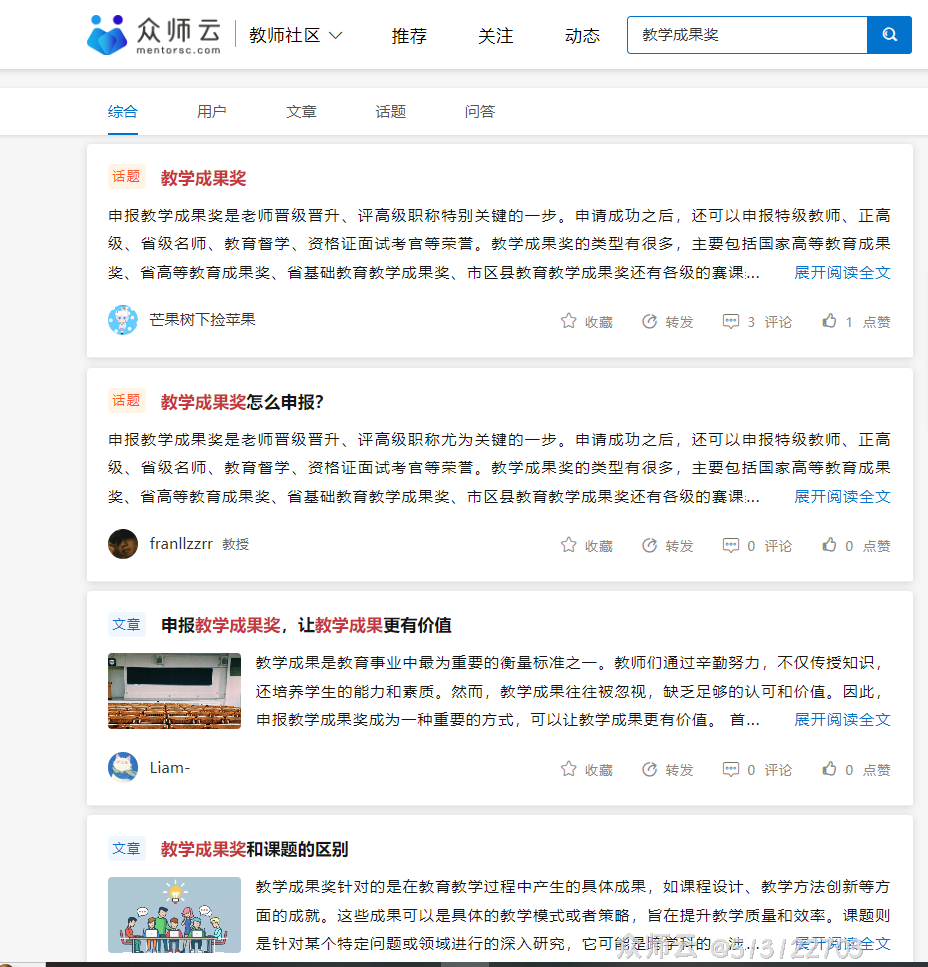Click inside the search input field
The image size is (928, 967).
747,34
